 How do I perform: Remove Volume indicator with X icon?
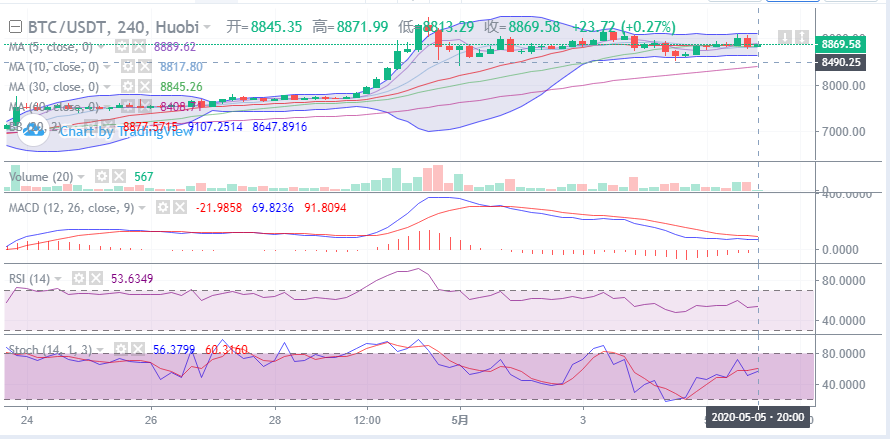pyautogui.click(x=118, y=177)
